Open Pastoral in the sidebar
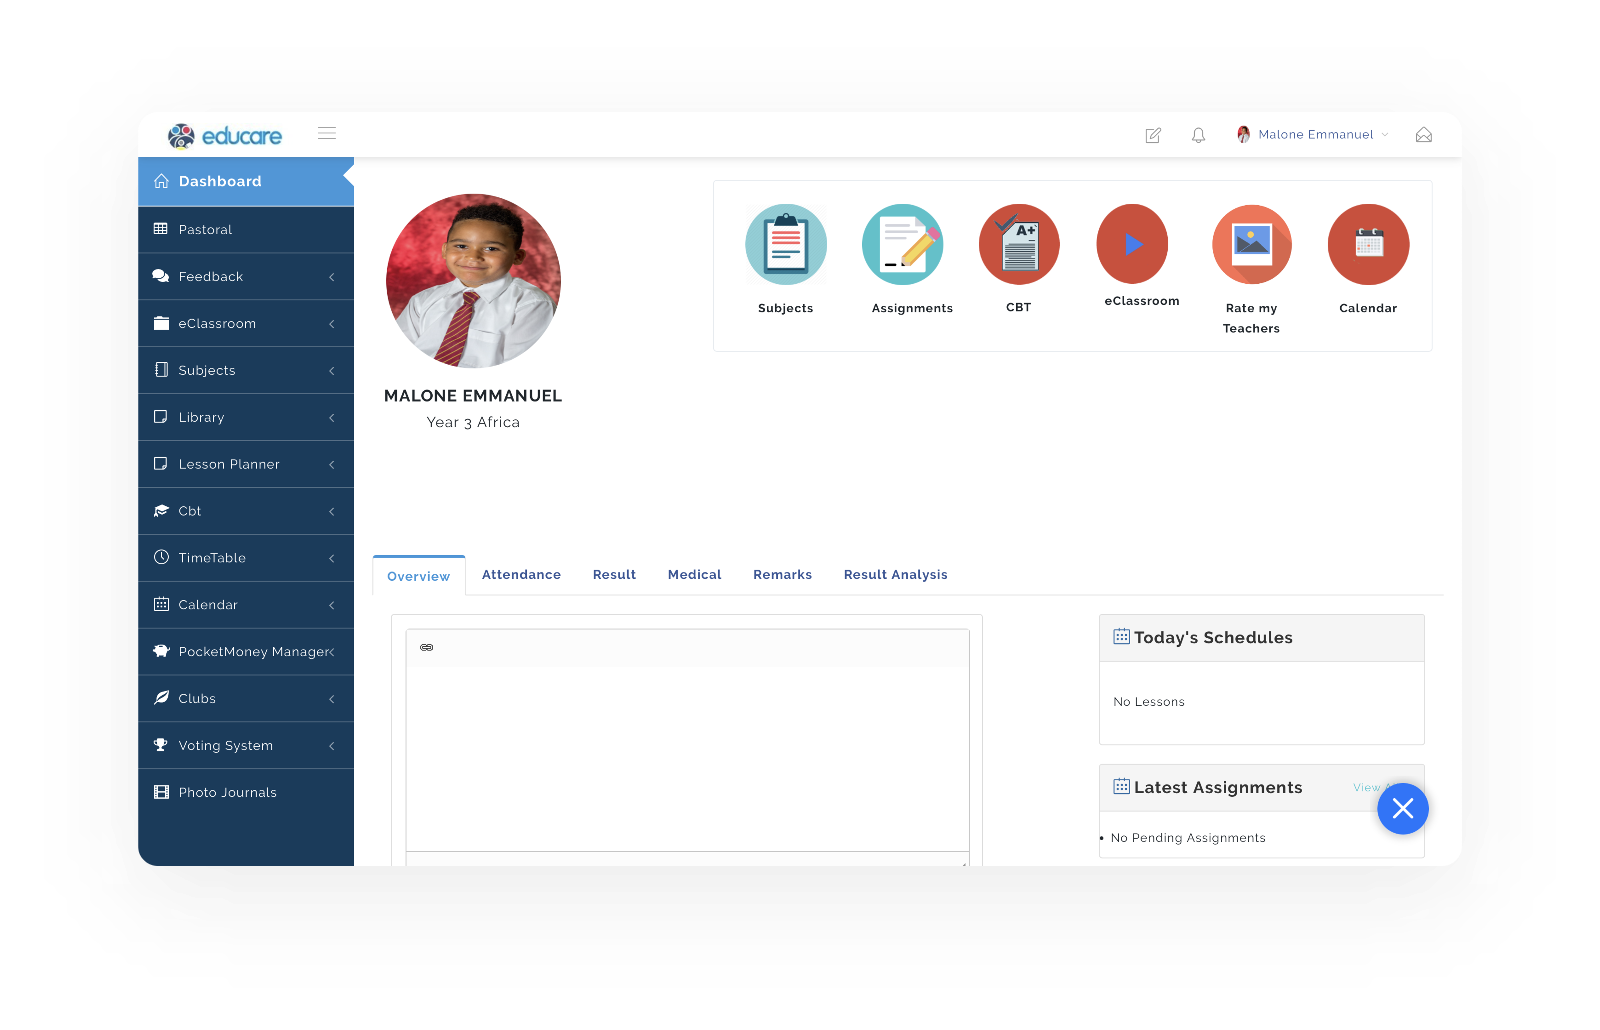The height and width of the screenshot is (1030, 1600). pyautogui.click(x=206, y=230)
